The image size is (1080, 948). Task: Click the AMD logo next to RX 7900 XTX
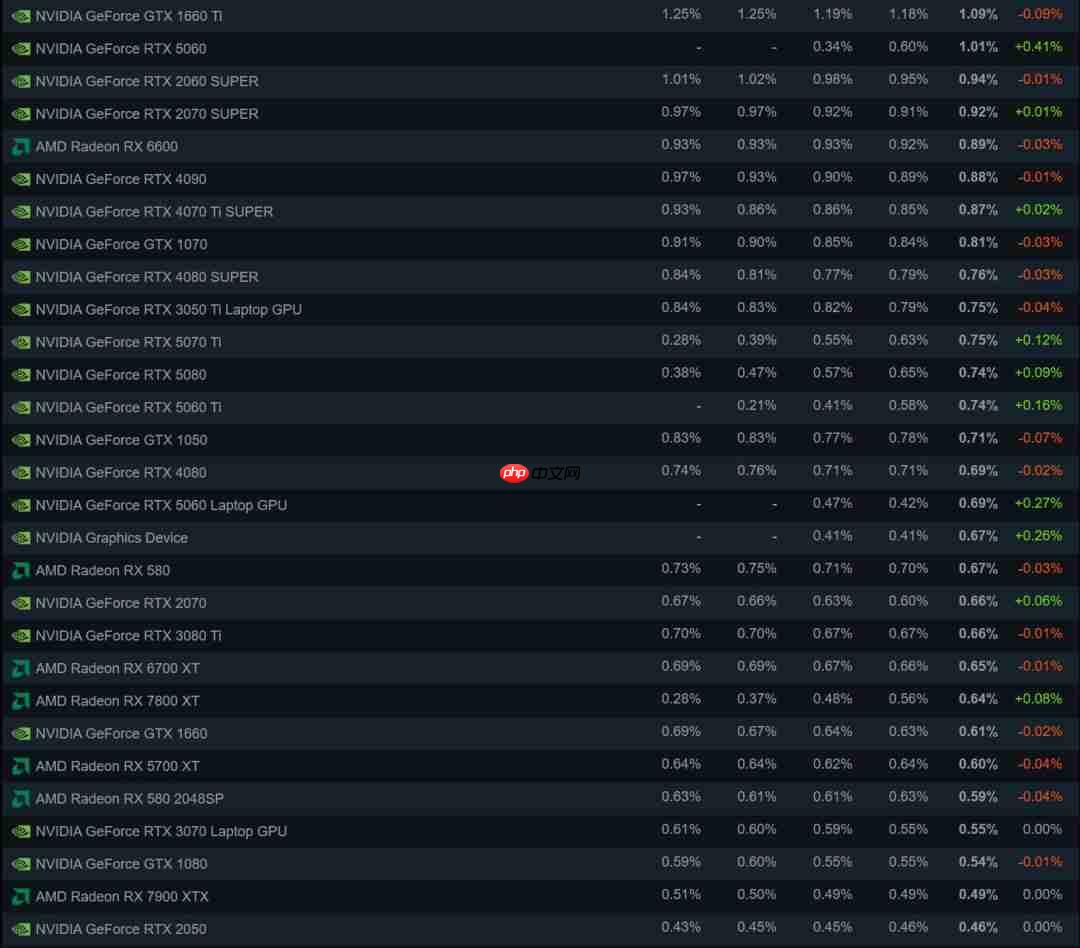[21, 897]
